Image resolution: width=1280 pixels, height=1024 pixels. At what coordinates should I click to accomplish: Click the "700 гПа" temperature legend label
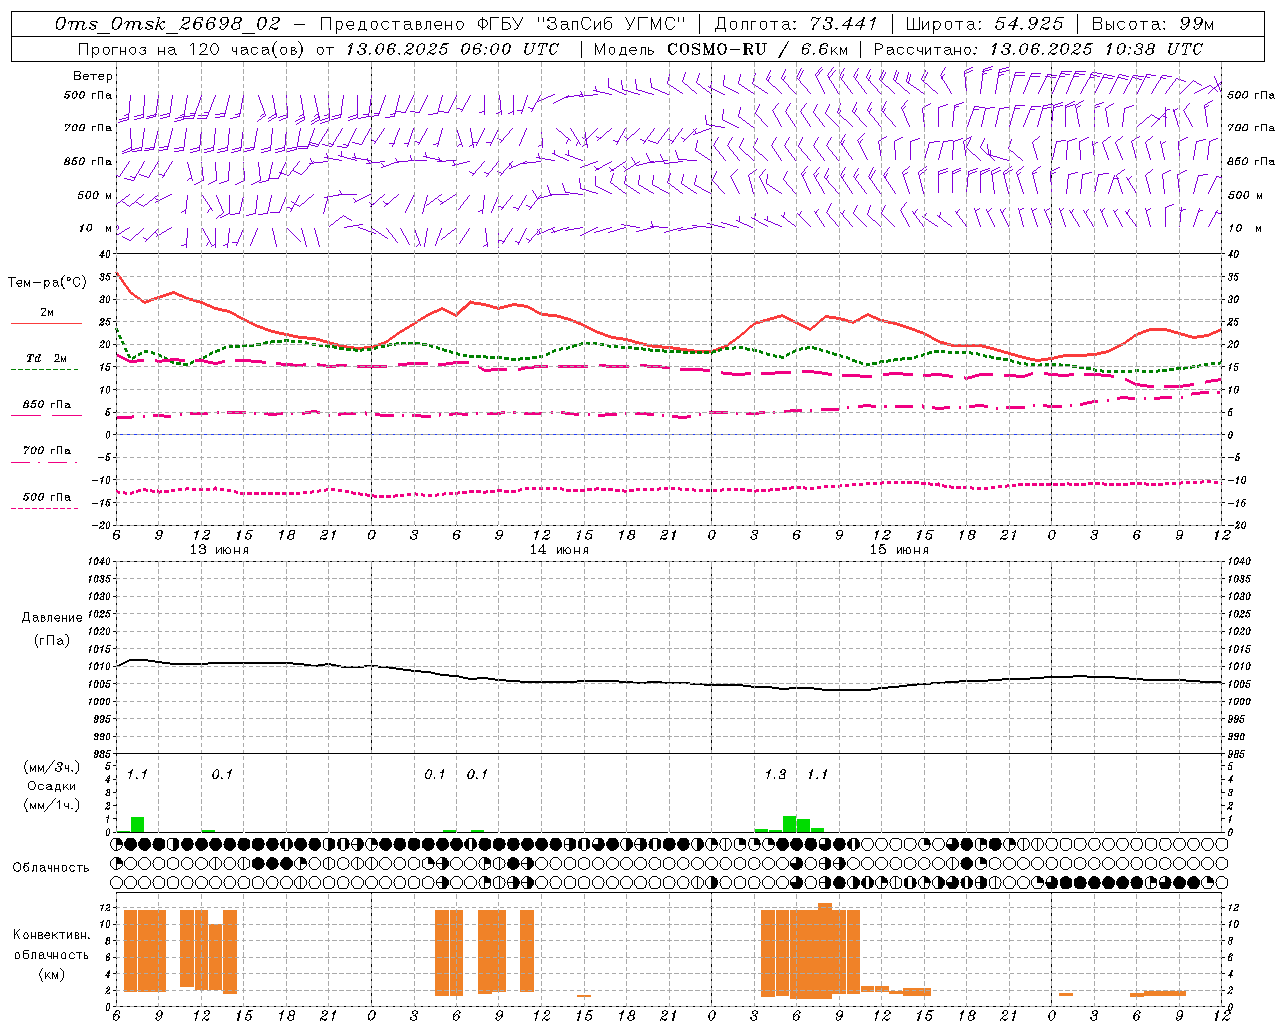pos(47,450)
